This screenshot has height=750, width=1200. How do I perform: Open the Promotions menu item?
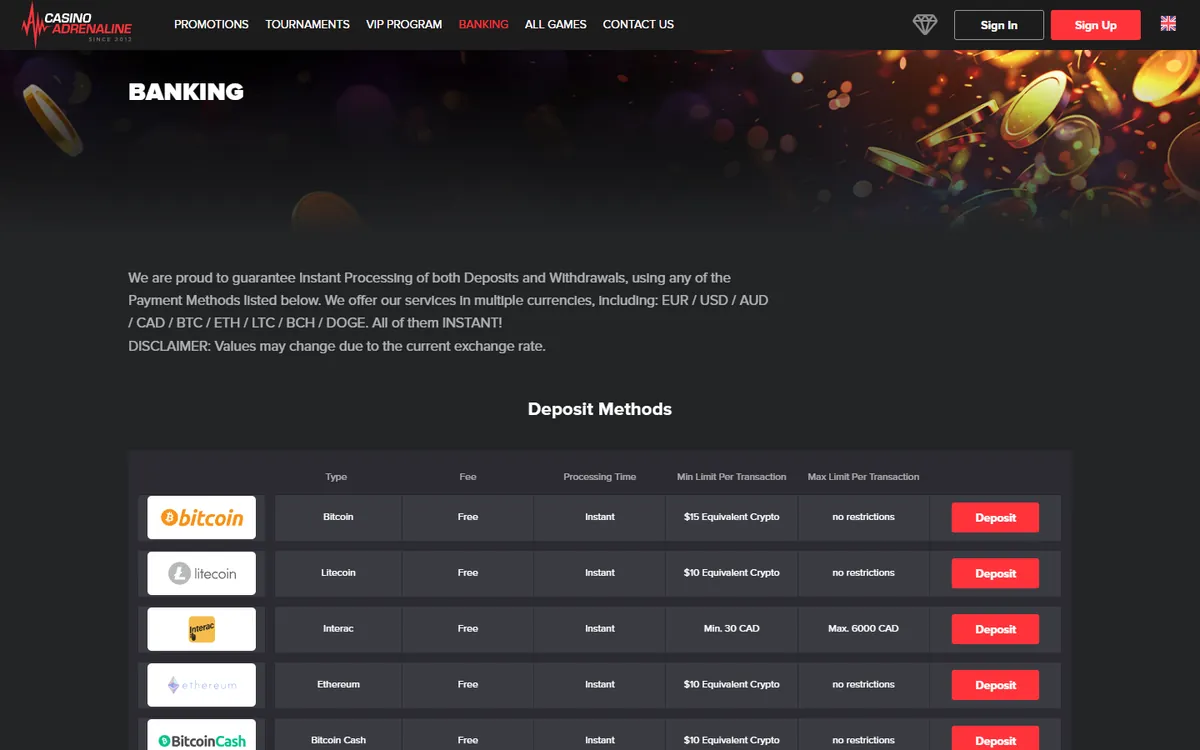[x=211, y=24]
